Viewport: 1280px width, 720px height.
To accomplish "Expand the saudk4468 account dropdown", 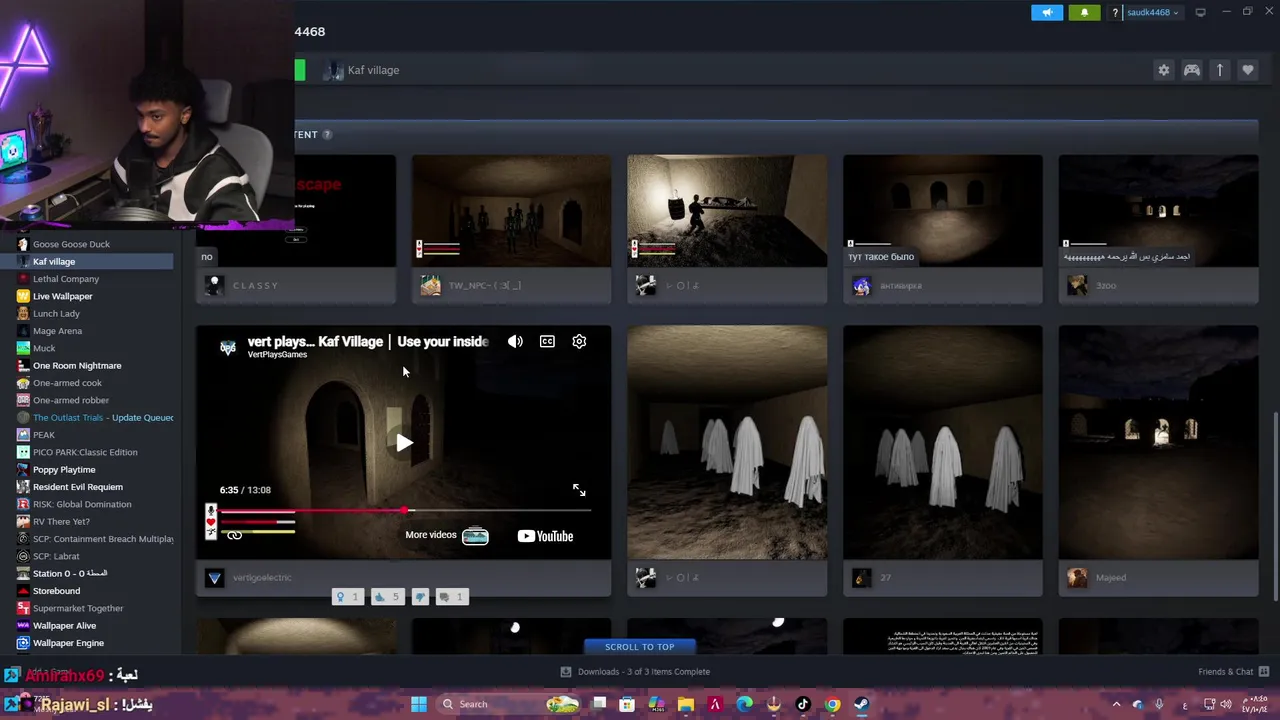I will coord(1153,13).
